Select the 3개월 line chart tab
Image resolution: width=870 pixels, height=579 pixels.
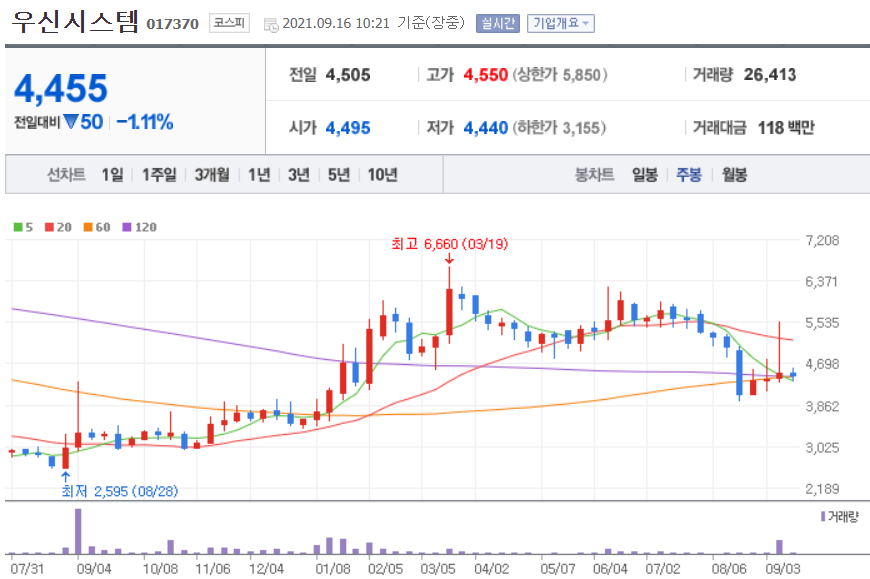click(x=212, y=175)
